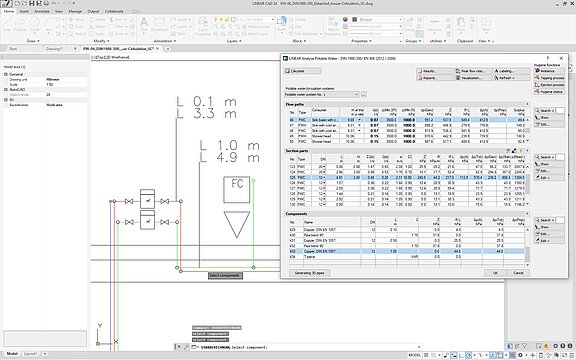Open the Ejection process hygiene function
This screenshot has width=576, height=360.
coord(549,85)
